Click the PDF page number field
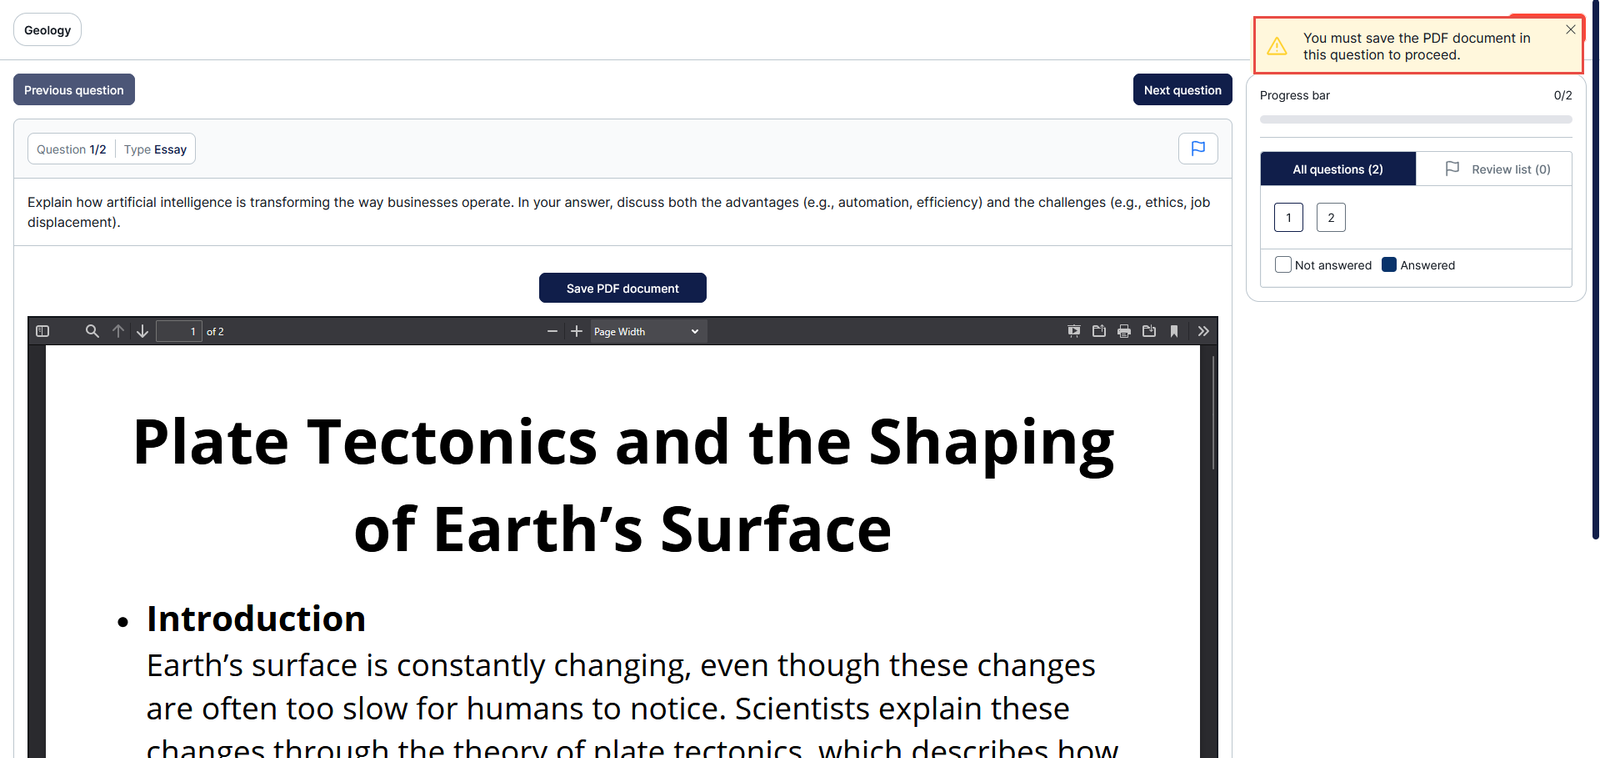This screenshot has height=758, width=1600. [x=179, y=331]
